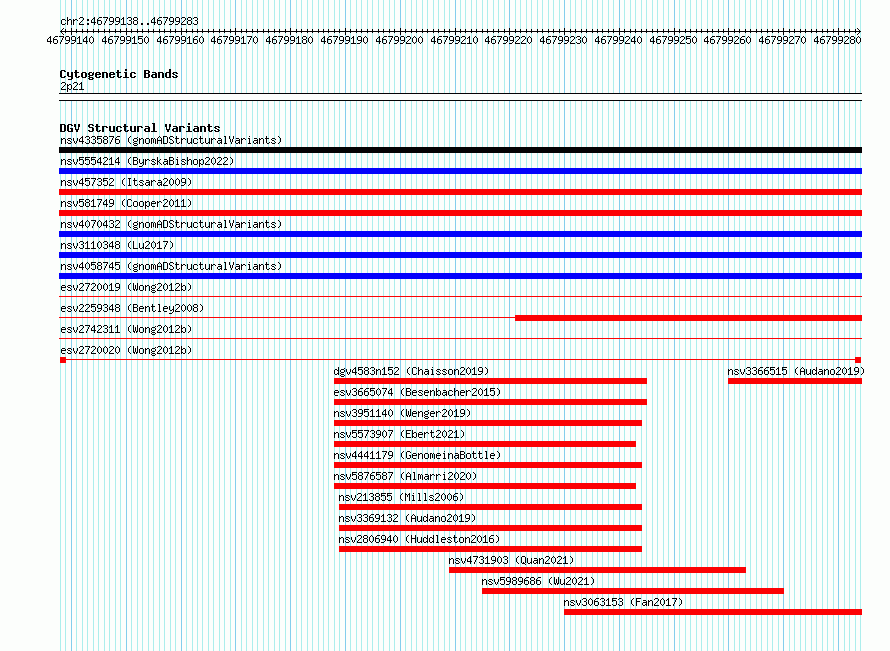
Task: Click ruler position 46799170
Action: (x=234, y=40)
